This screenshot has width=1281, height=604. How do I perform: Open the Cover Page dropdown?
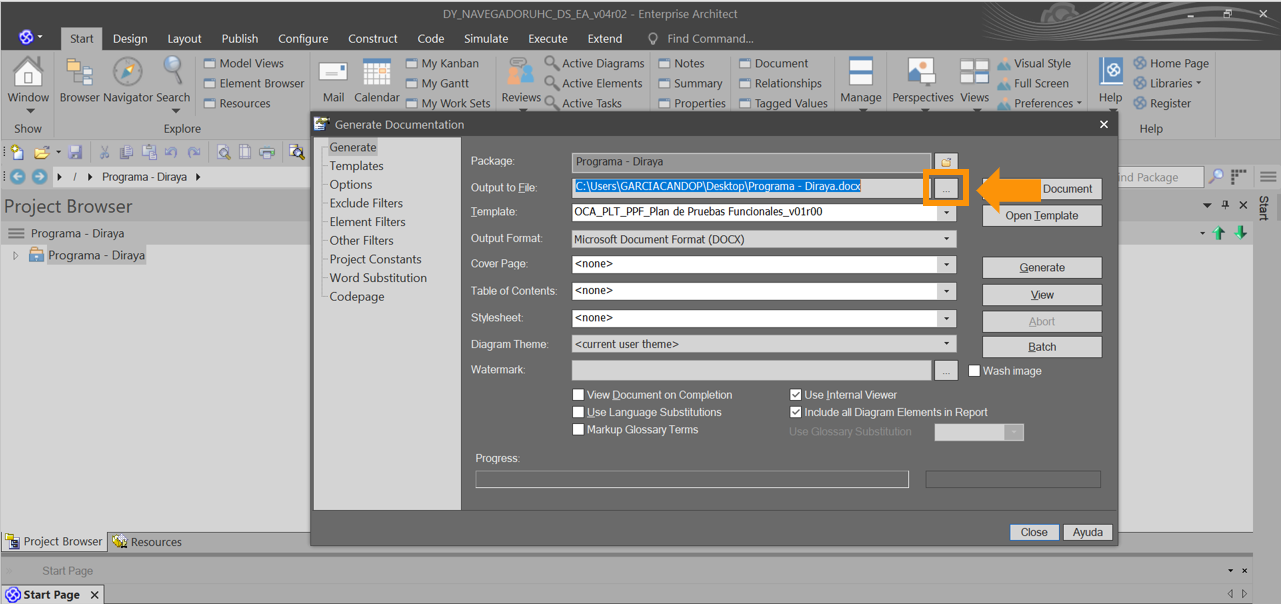pos(946,265)
